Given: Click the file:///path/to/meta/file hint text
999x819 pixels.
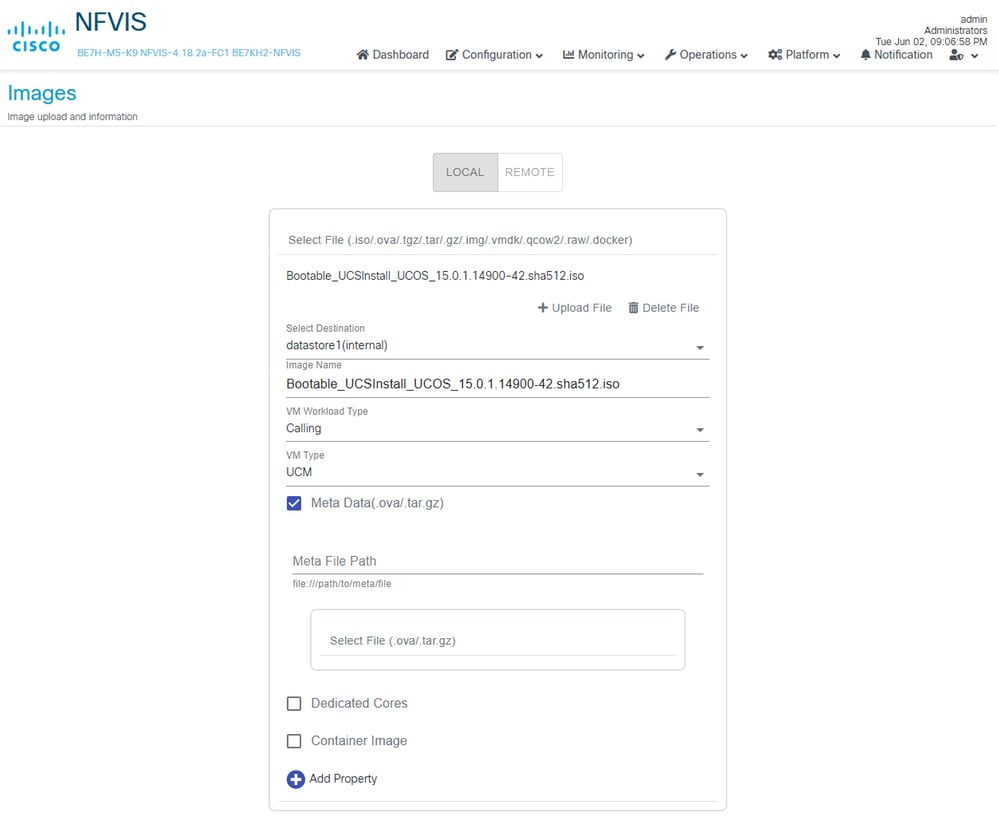Looking at the screenshot, I should (341, 584).
